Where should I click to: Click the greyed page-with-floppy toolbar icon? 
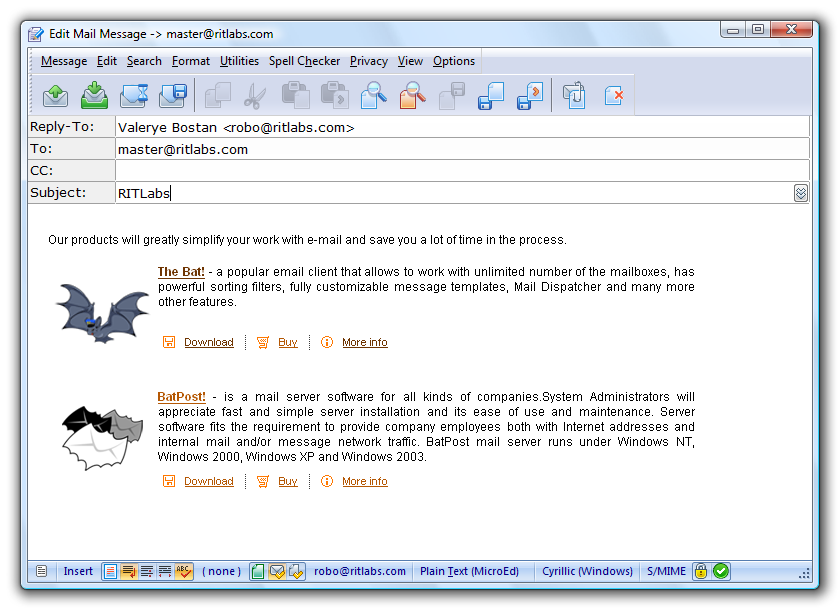(x=452, y=96)
